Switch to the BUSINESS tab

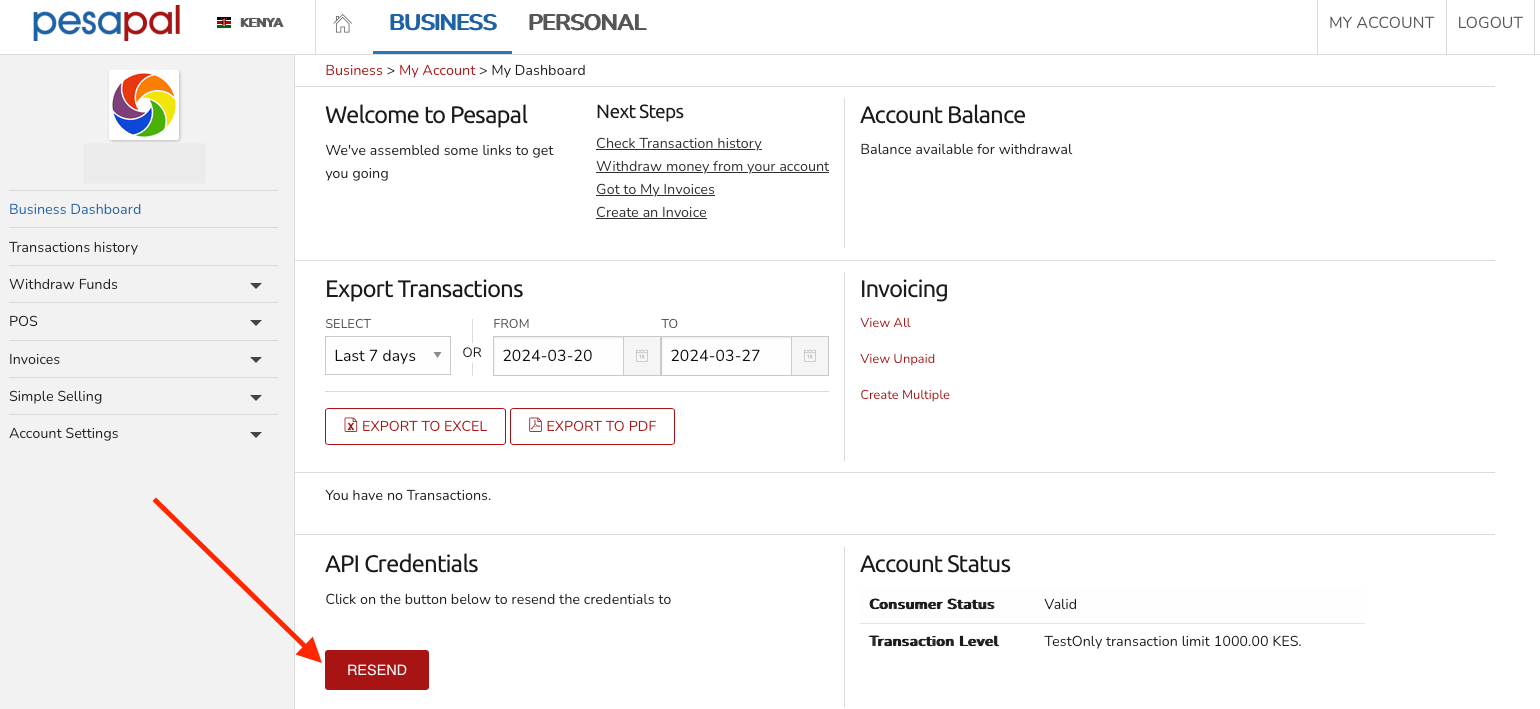pyautogui.click(x=442, y=22)
